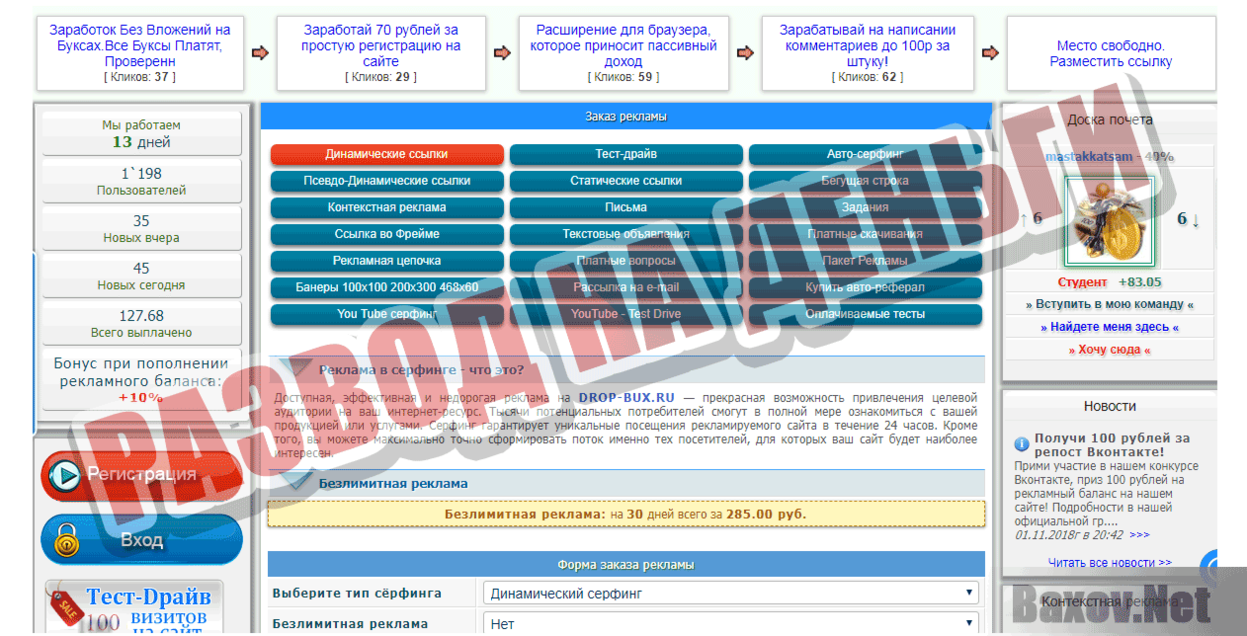1247x636 pixels.
Task: Click the 'Бонус при пополнении рекламного баланса' box
Action: tap(141, 380)
